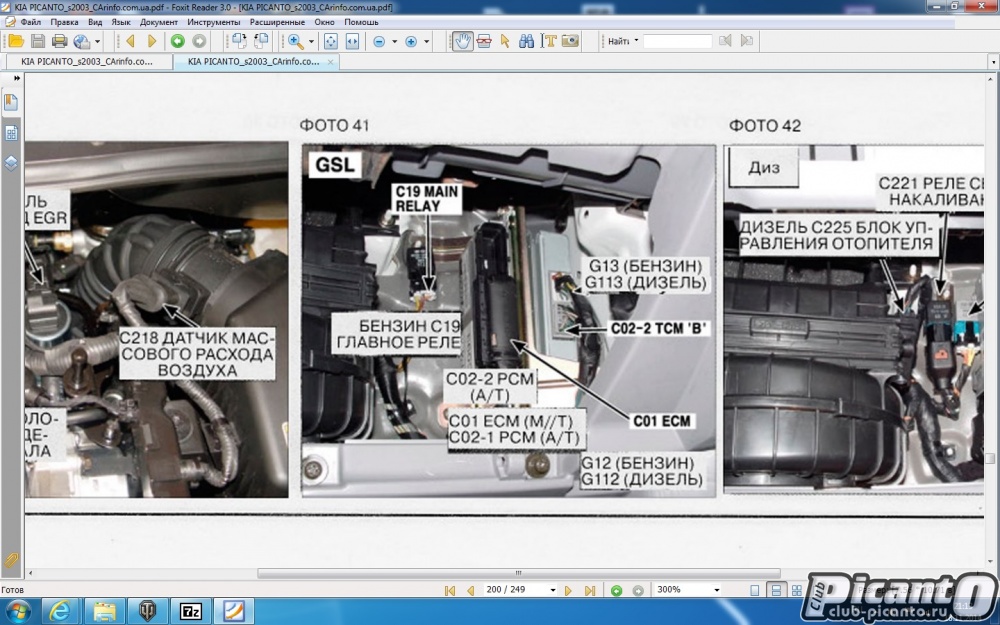The width and height of the screenshot is (1000, 625).
Task: Go to next page using toolbar arrow
Action: (x=152, y=41)
